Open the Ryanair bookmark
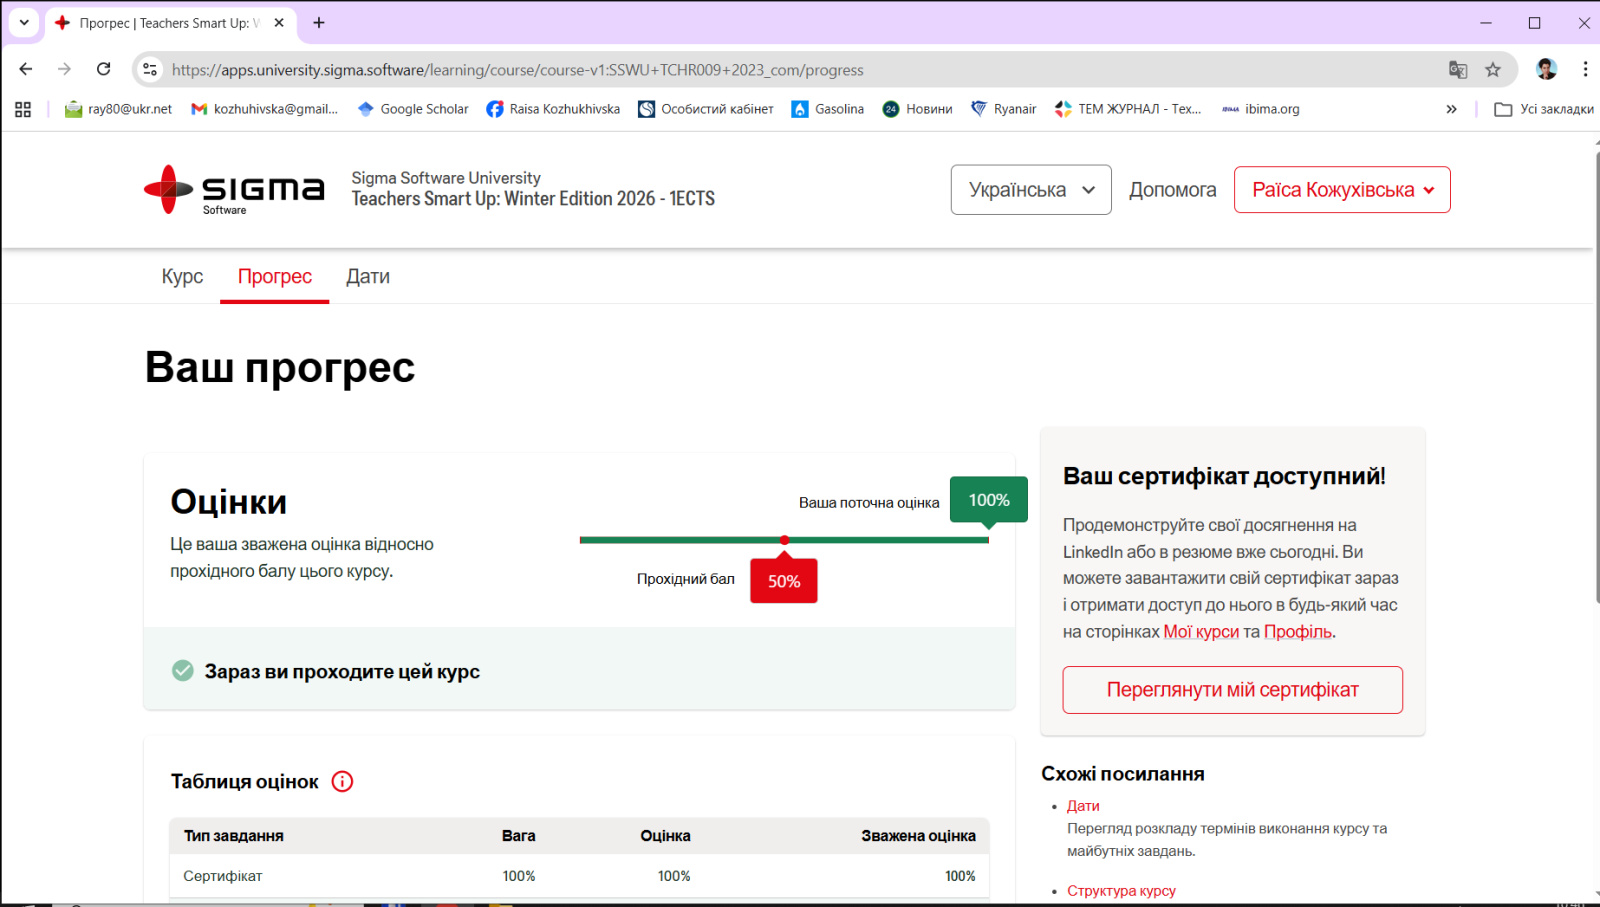 [x=1003, y=109]
